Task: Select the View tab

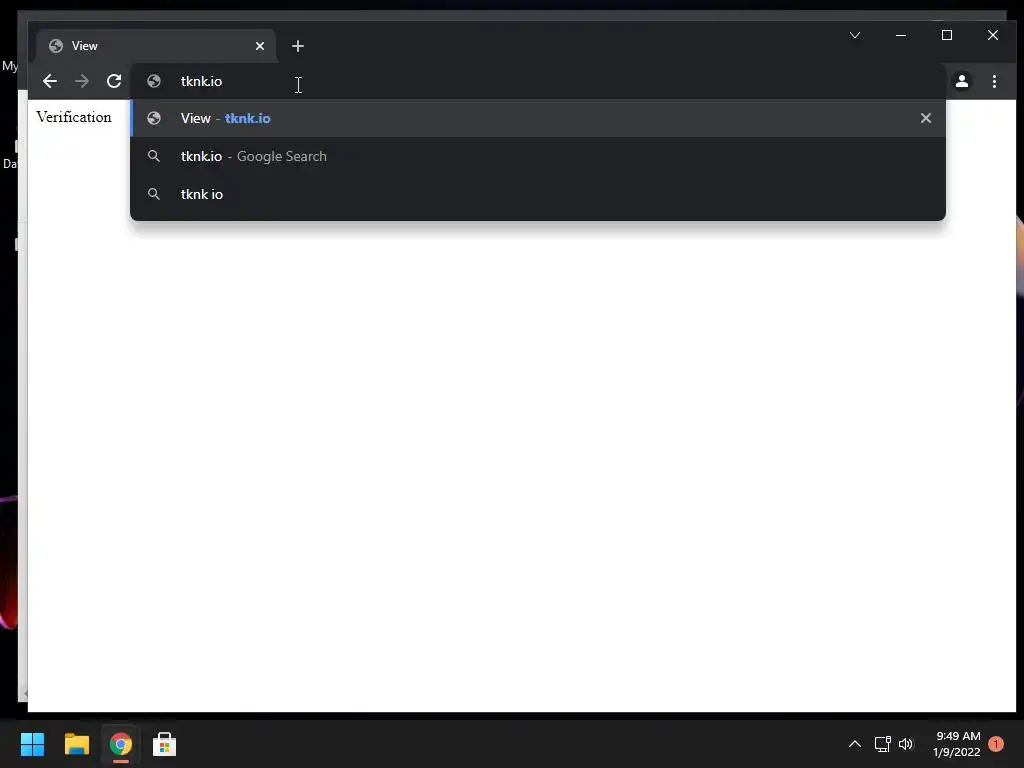Action: point(155,46)
